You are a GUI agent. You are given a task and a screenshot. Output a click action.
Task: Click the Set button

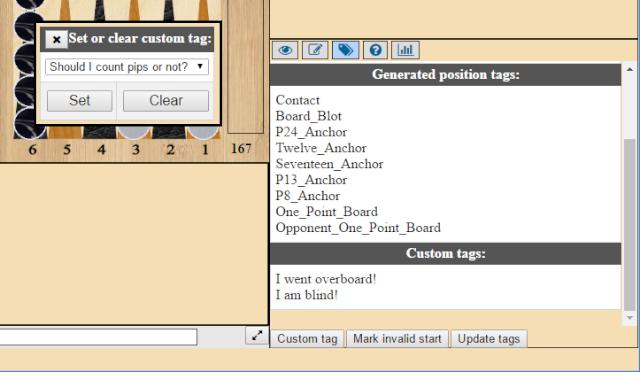80,100
